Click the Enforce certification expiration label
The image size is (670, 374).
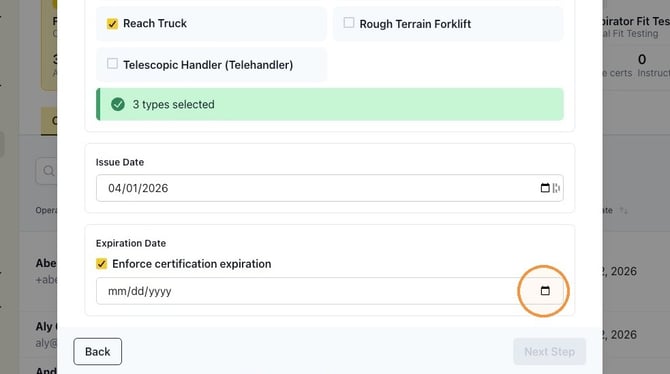click(x=191, y=264)
